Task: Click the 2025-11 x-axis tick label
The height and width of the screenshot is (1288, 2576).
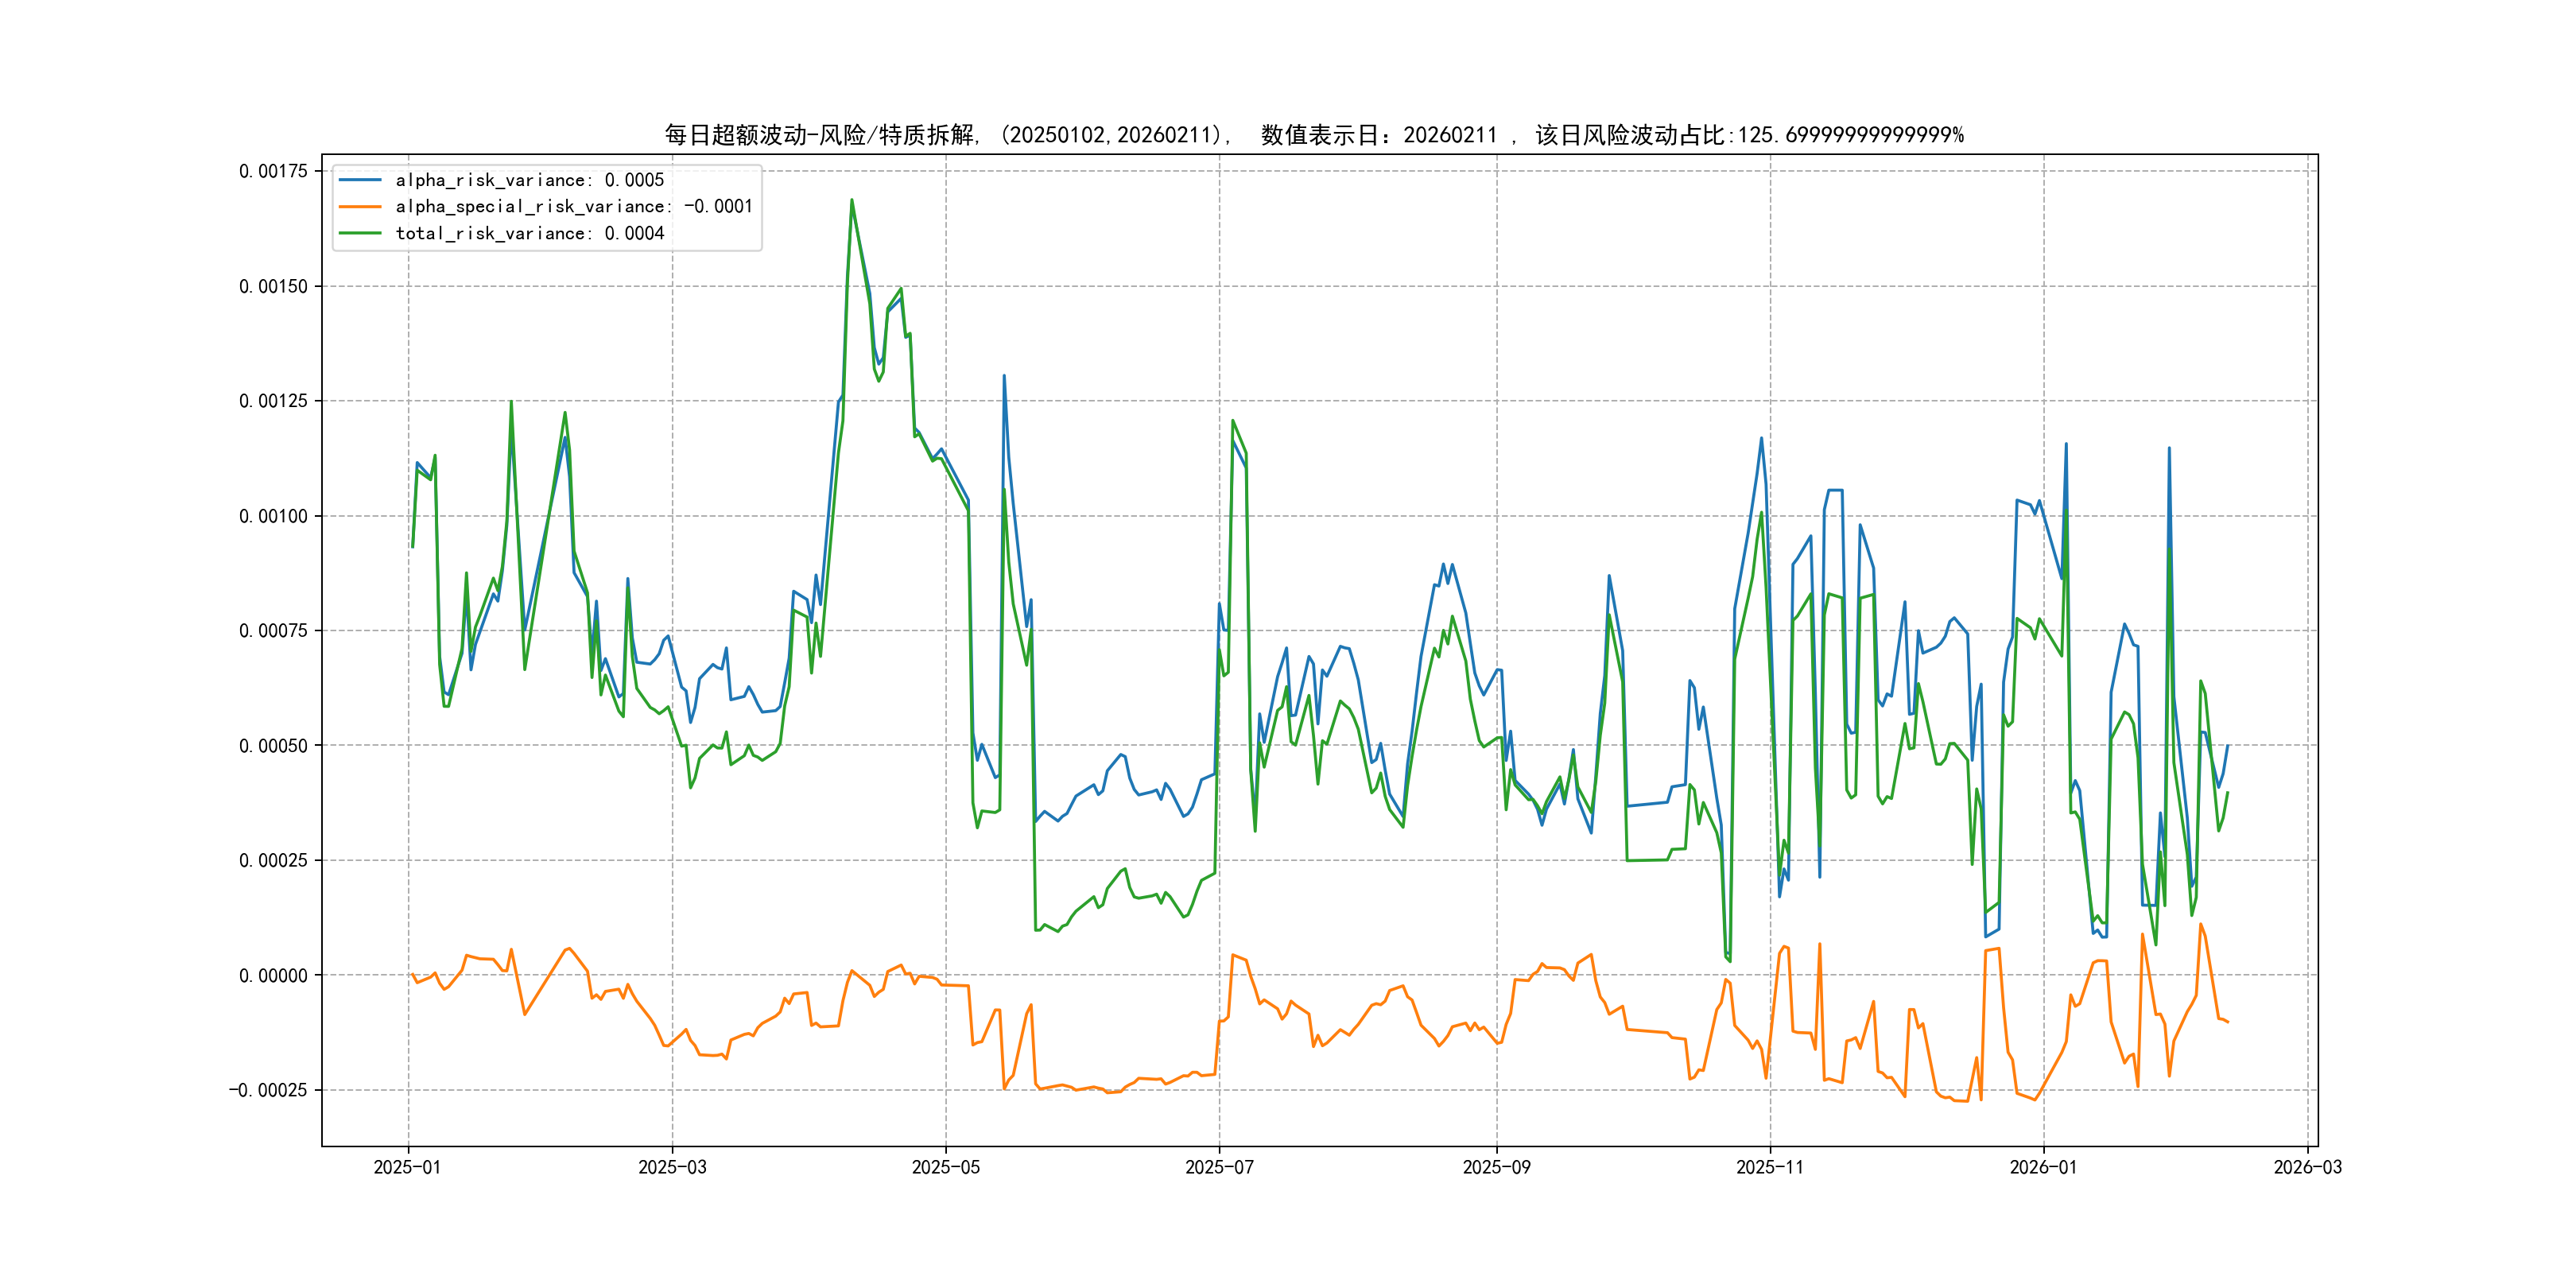Action: tap(1770, 1167)
